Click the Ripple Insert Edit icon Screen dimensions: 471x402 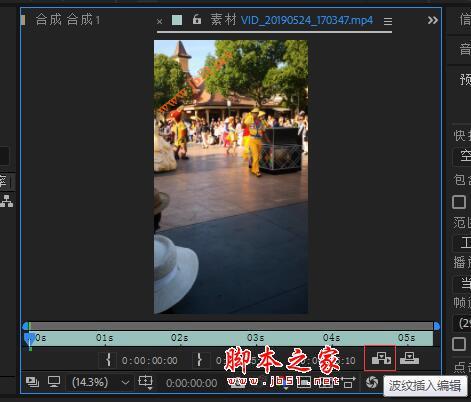pyautogui.click(x=381, y=359)
